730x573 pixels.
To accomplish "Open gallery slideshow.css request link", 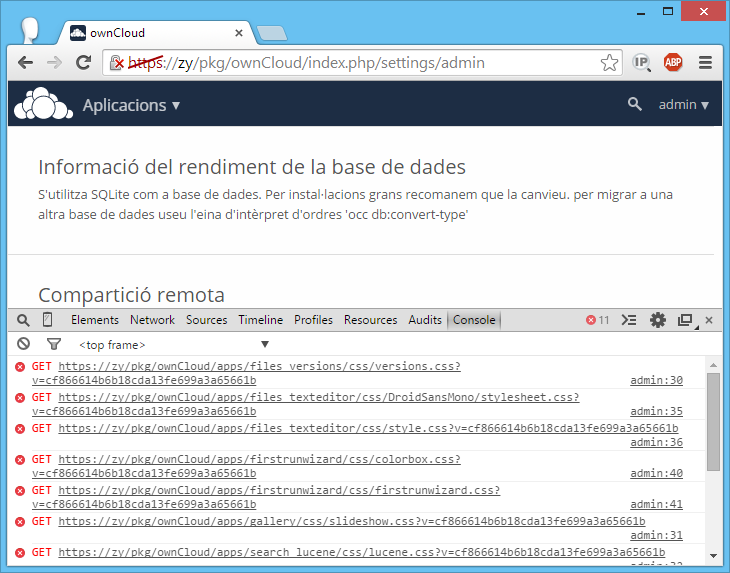I will pyautogui.click(x=352, y=521).
